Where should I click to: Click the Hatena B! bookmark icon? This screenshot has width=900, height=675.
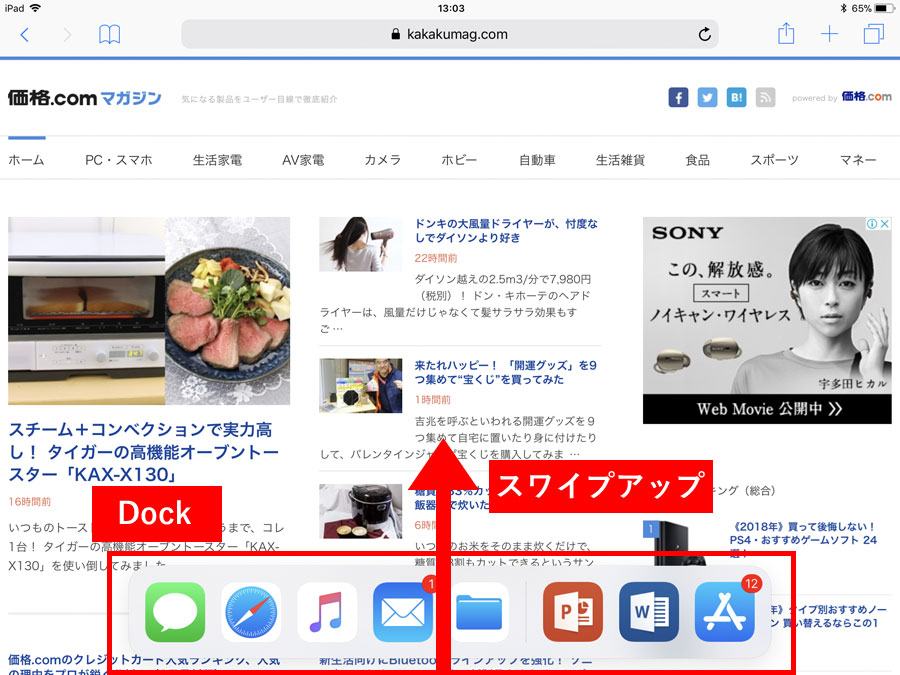736,98
